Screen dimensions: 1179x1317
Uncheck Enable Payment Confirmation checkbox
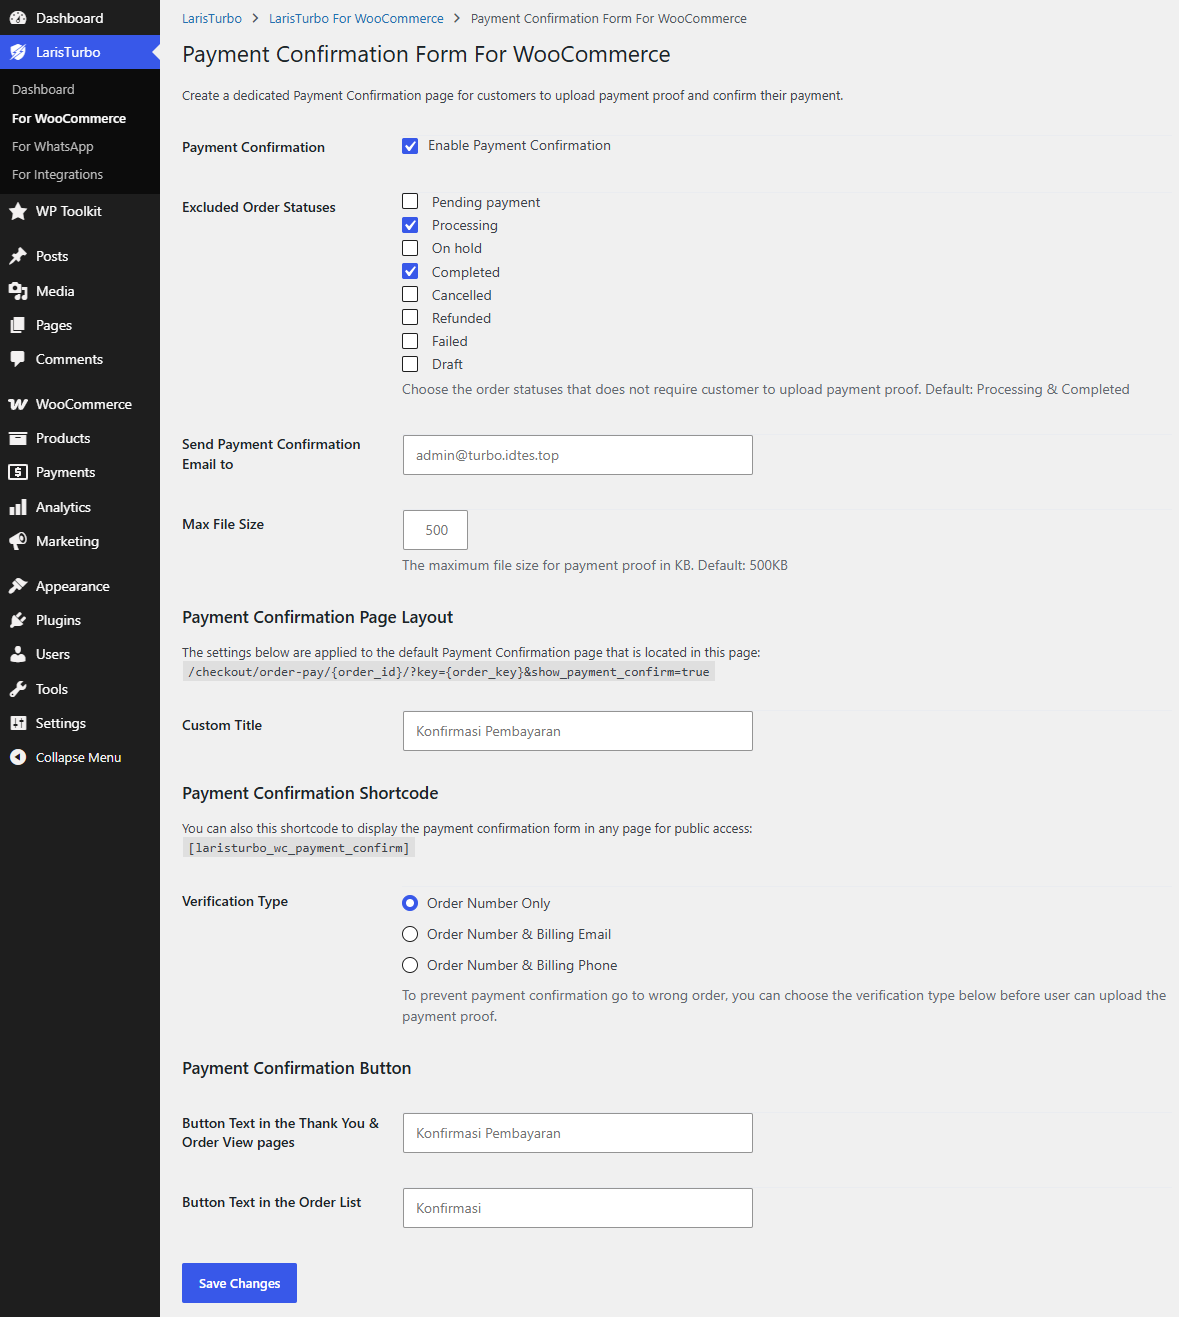(410, 146)
